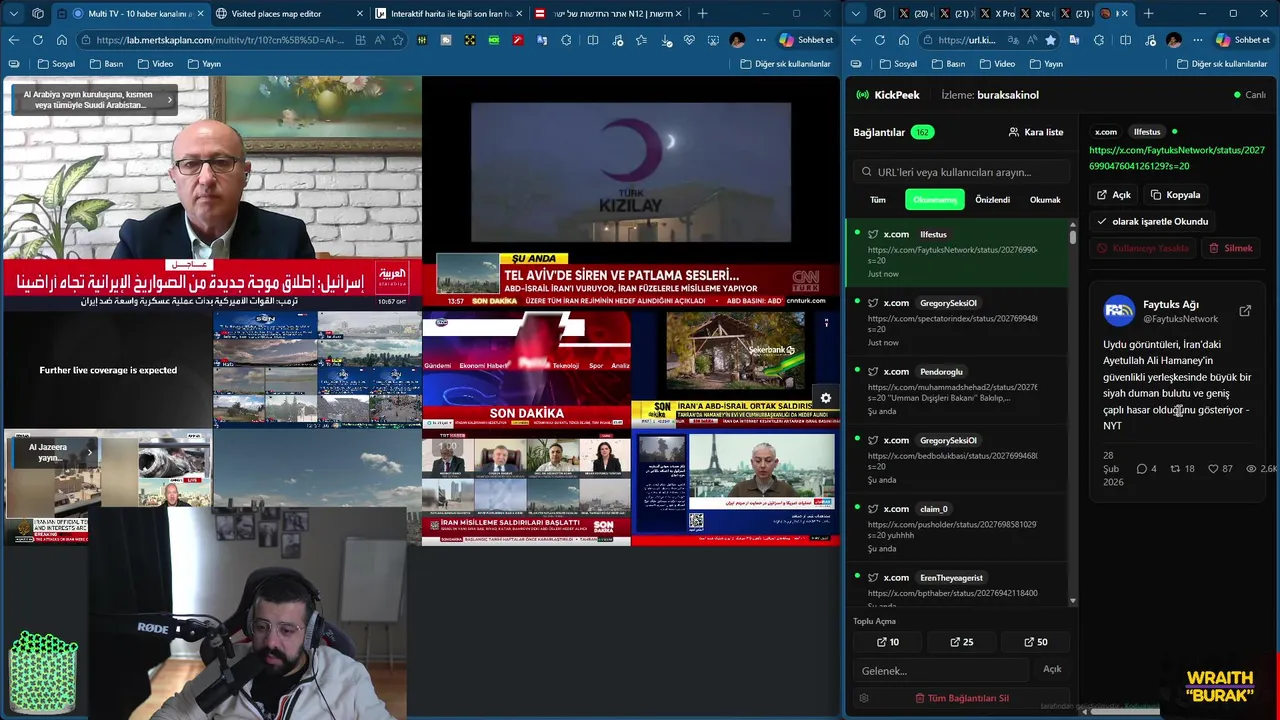The image size is (1280, 720).
Task: Open the left browser's three-dot settings menu
Action: (x=761, y=40)
